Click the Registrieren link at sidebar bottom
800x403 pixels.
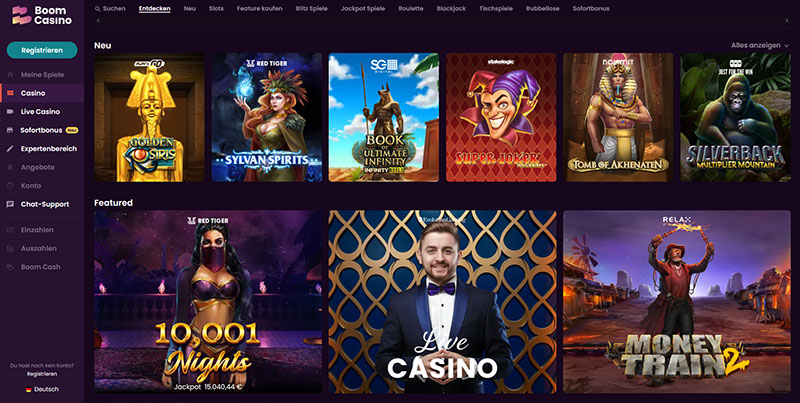42,374
